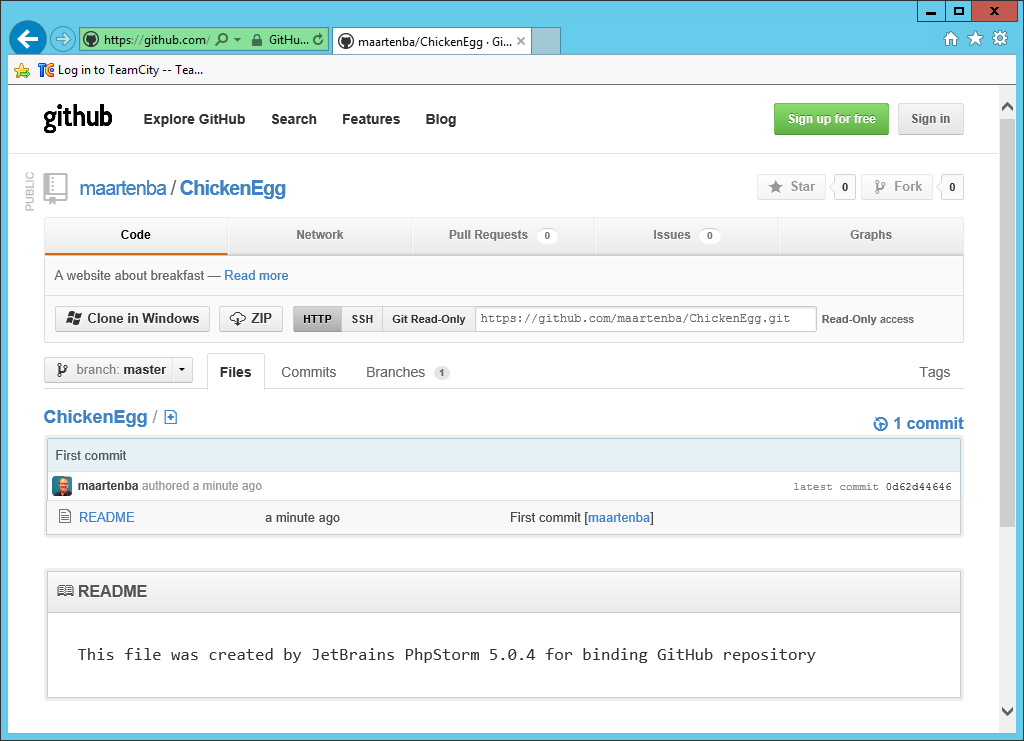Open Favorites star icon in browser

pos(975,39)
